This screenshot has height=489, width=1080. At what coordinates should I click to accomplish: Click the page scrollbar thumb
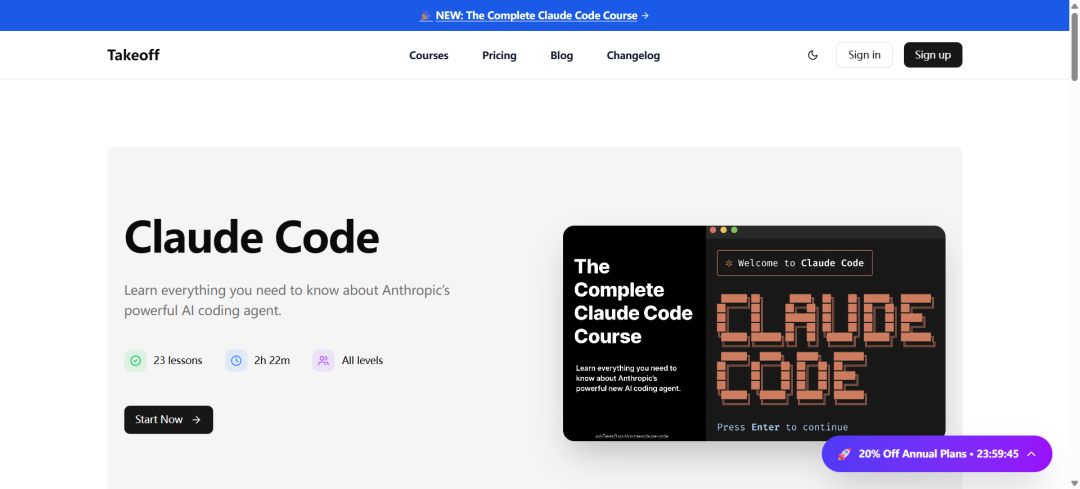(x=1074, y=47)
